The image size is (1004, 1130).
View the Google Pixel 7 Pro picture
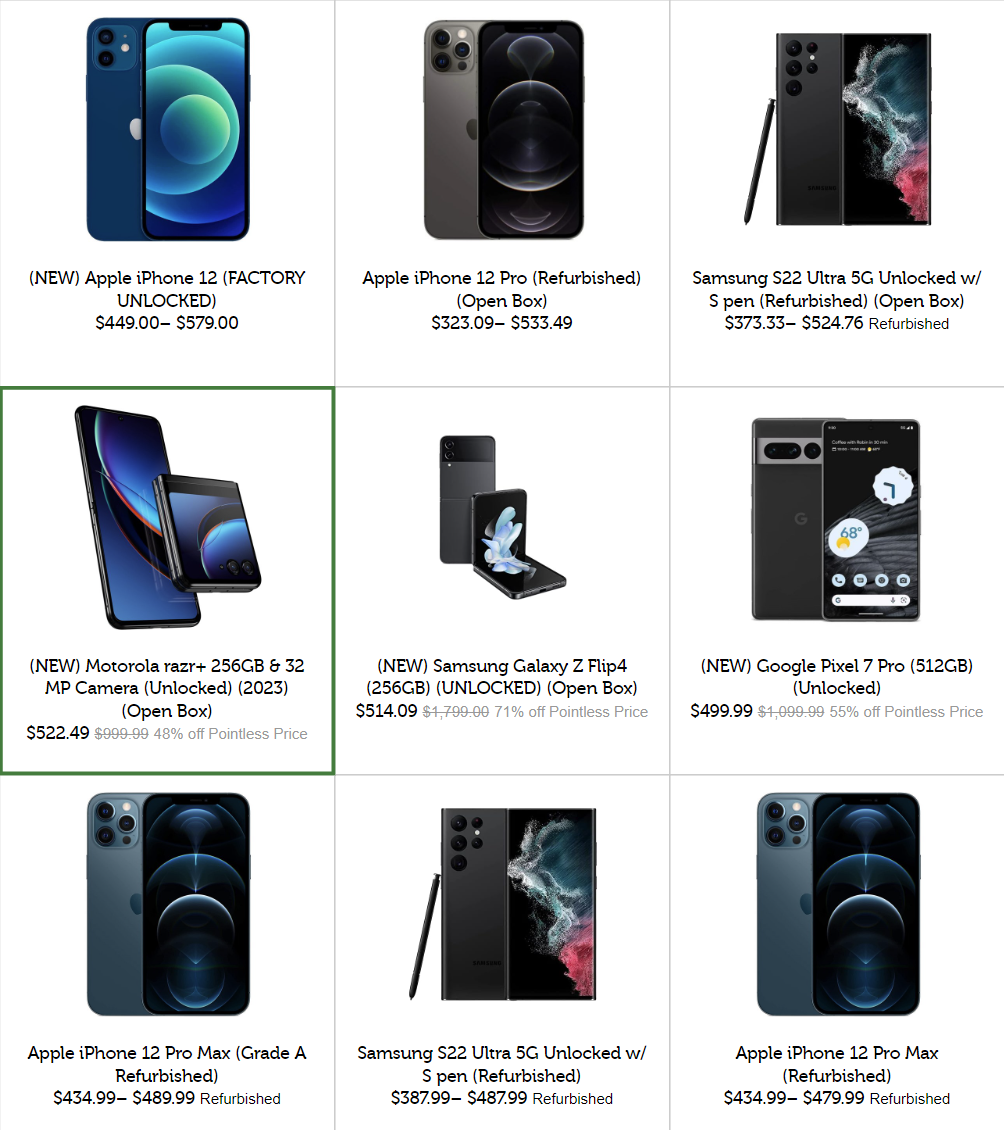(836, 519)
